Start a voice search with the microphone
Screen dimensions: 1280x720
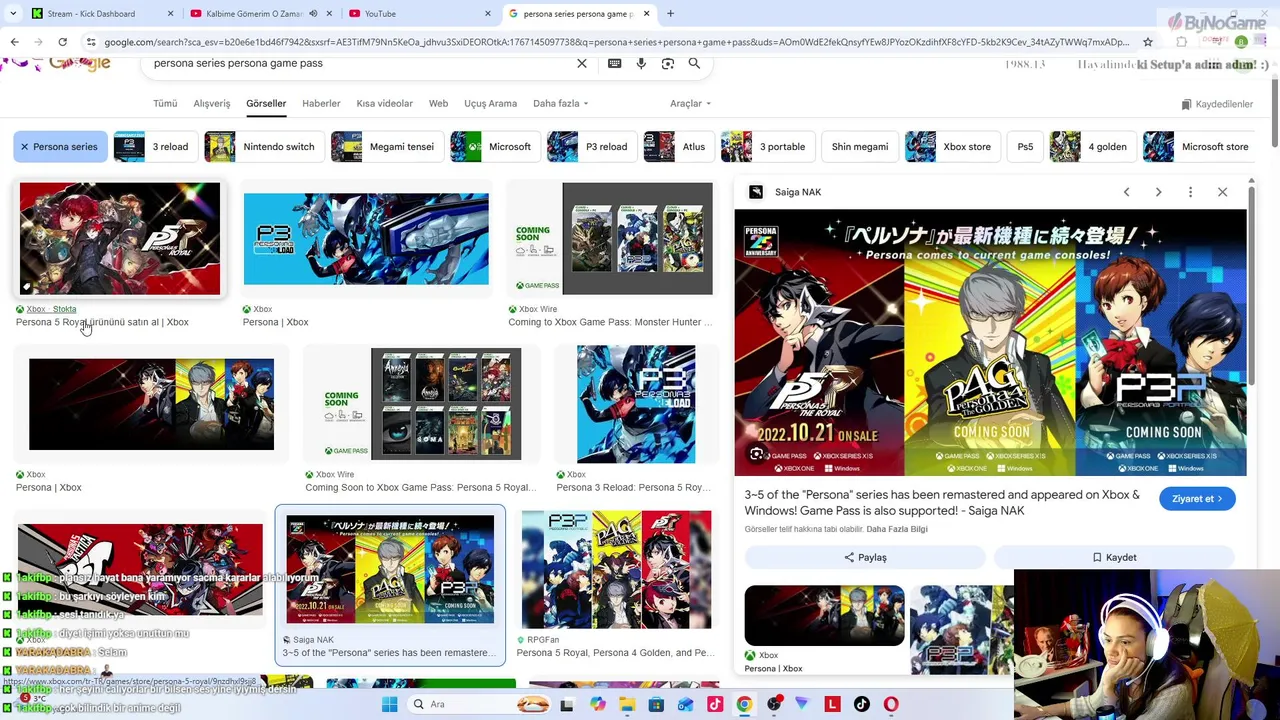(641, 63)
